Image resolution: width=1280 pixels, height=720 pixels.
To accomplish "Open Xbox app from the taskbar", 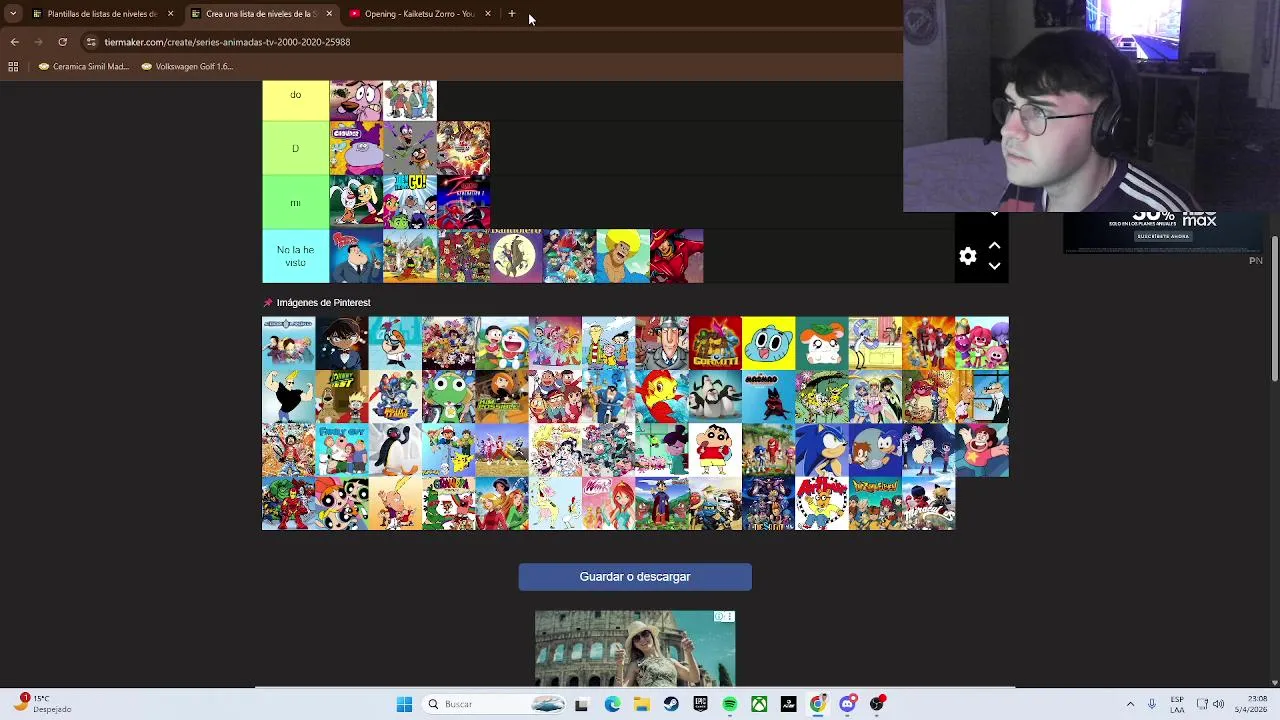I will point(760,704).
